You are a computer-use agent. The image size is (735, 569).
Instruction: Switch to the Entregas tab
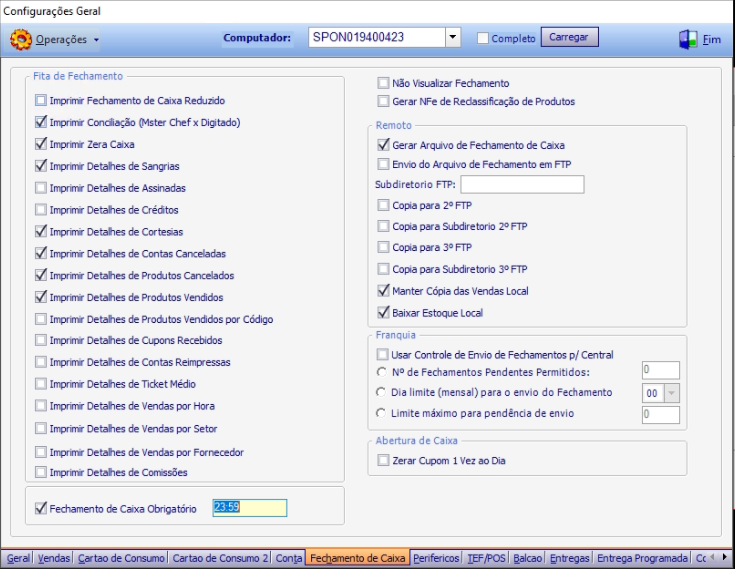point(570,558)
